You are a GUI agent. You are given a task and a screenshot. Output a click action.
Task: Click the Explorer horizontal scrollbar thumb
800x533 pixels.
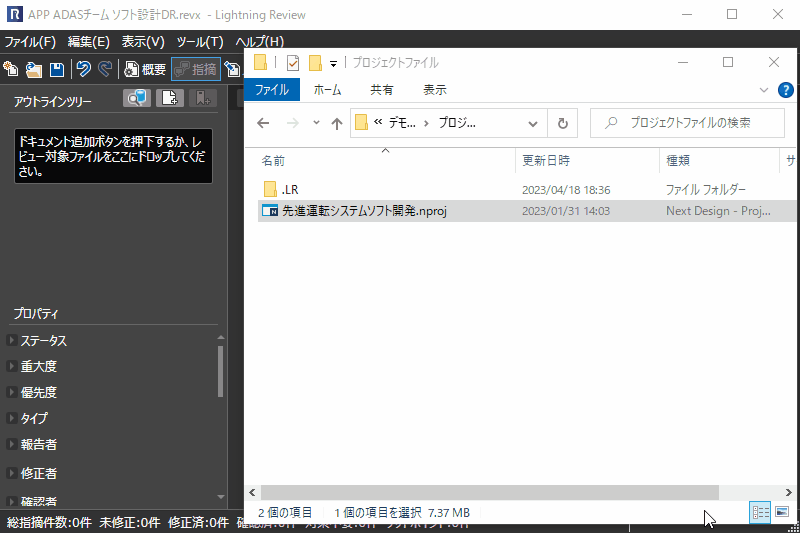tap(490, 492)
